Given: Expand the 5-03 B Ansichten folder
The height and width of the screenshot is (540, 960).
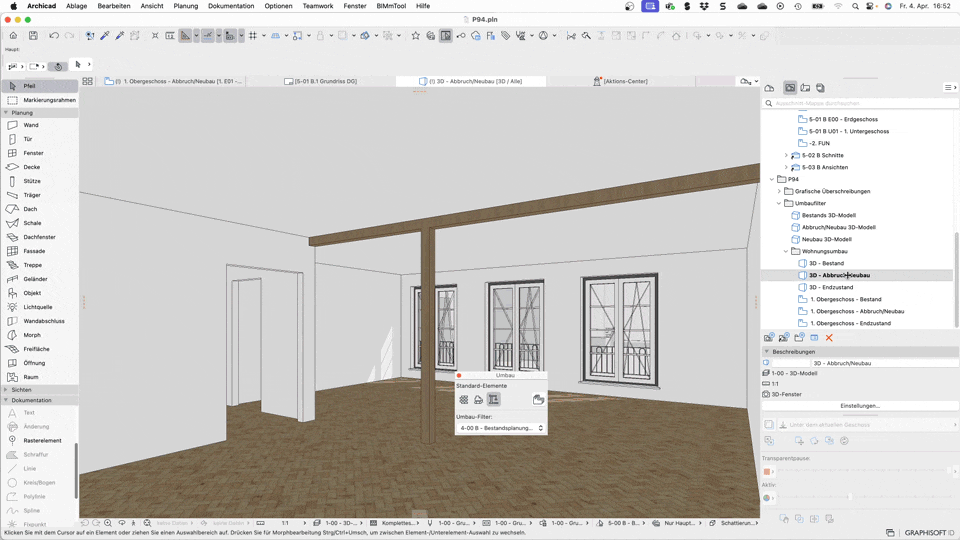Looking at the screenshot, I should [x=786, y=167].
